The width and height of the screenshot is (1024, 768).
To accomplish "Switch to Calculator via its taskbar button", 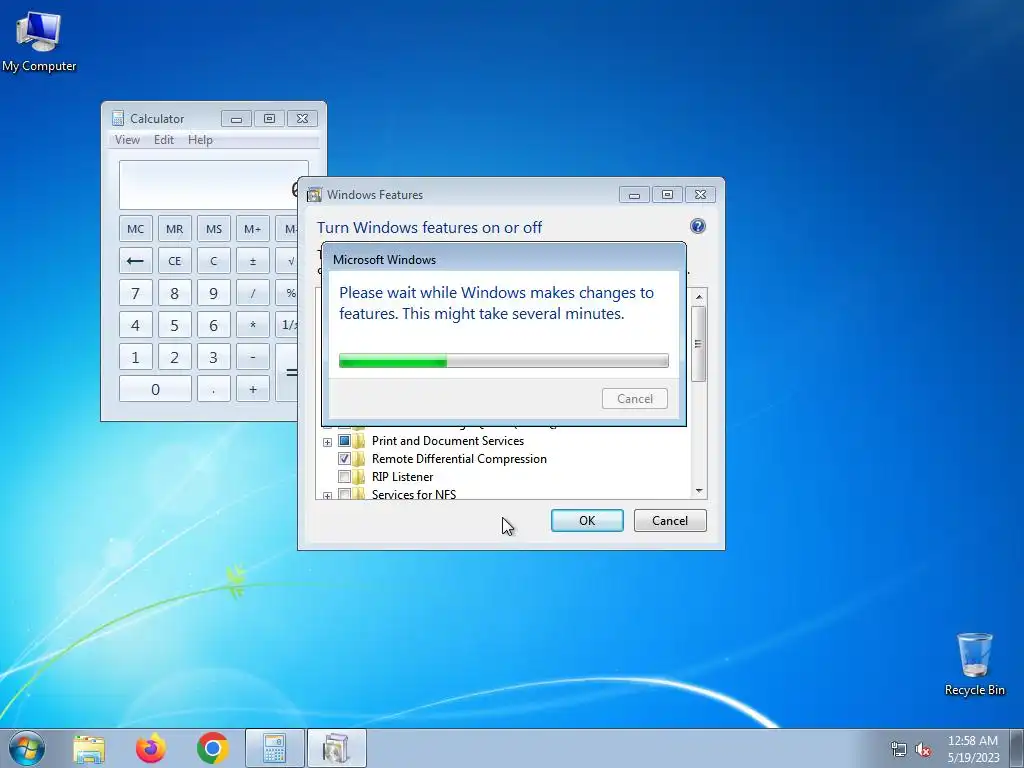I will point(274,748).
